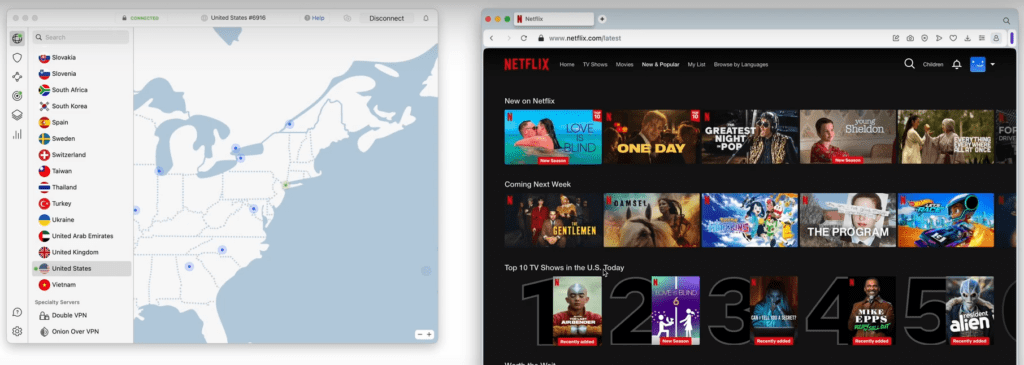Open the Netflix notifications bell
The image size is (1024, 365).
(x=957, y=65)
